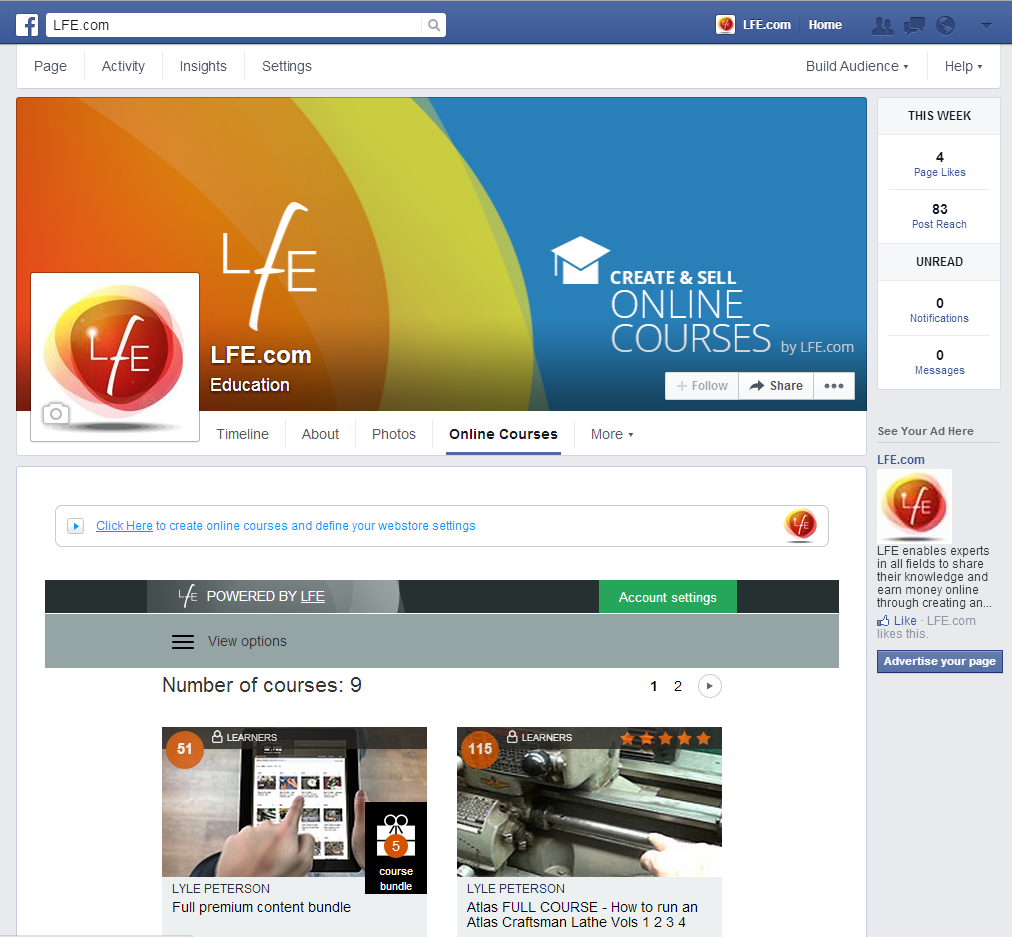This screenshot has height=937, width=1012.
Task: Click the Account settings button
Action: (x=667, y=598)
